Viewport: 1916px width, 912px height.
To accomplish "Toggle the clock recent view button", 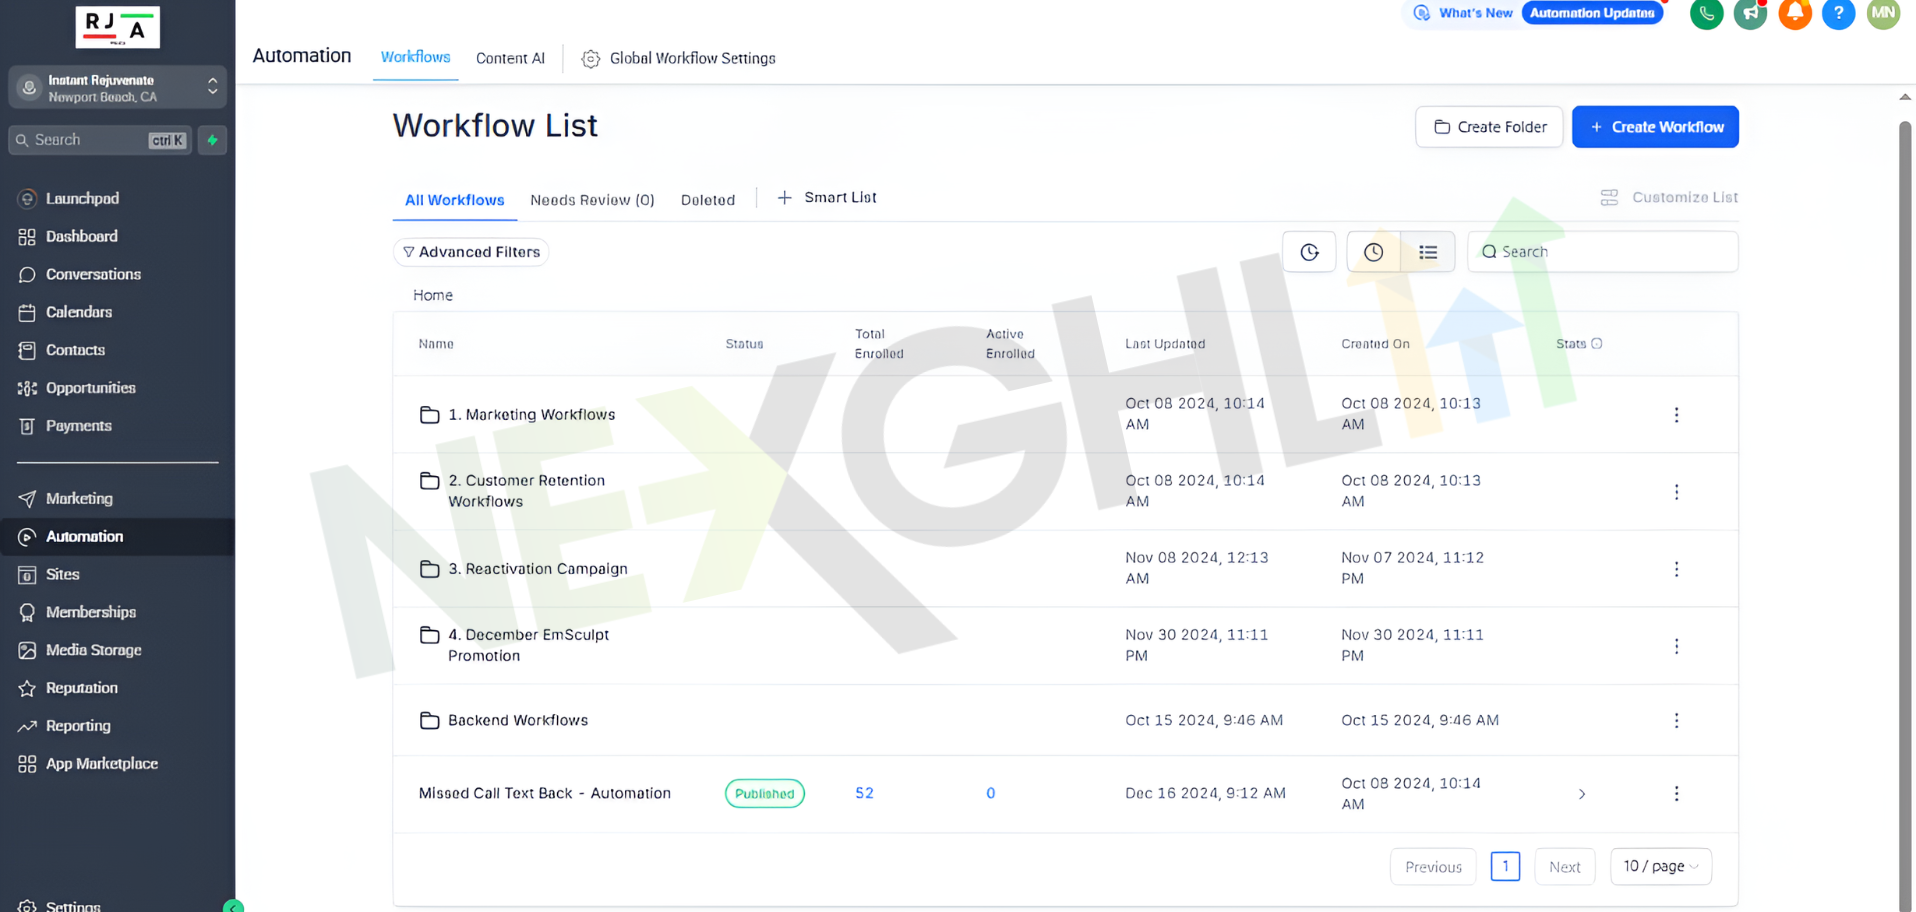I will coord(1373,252).
